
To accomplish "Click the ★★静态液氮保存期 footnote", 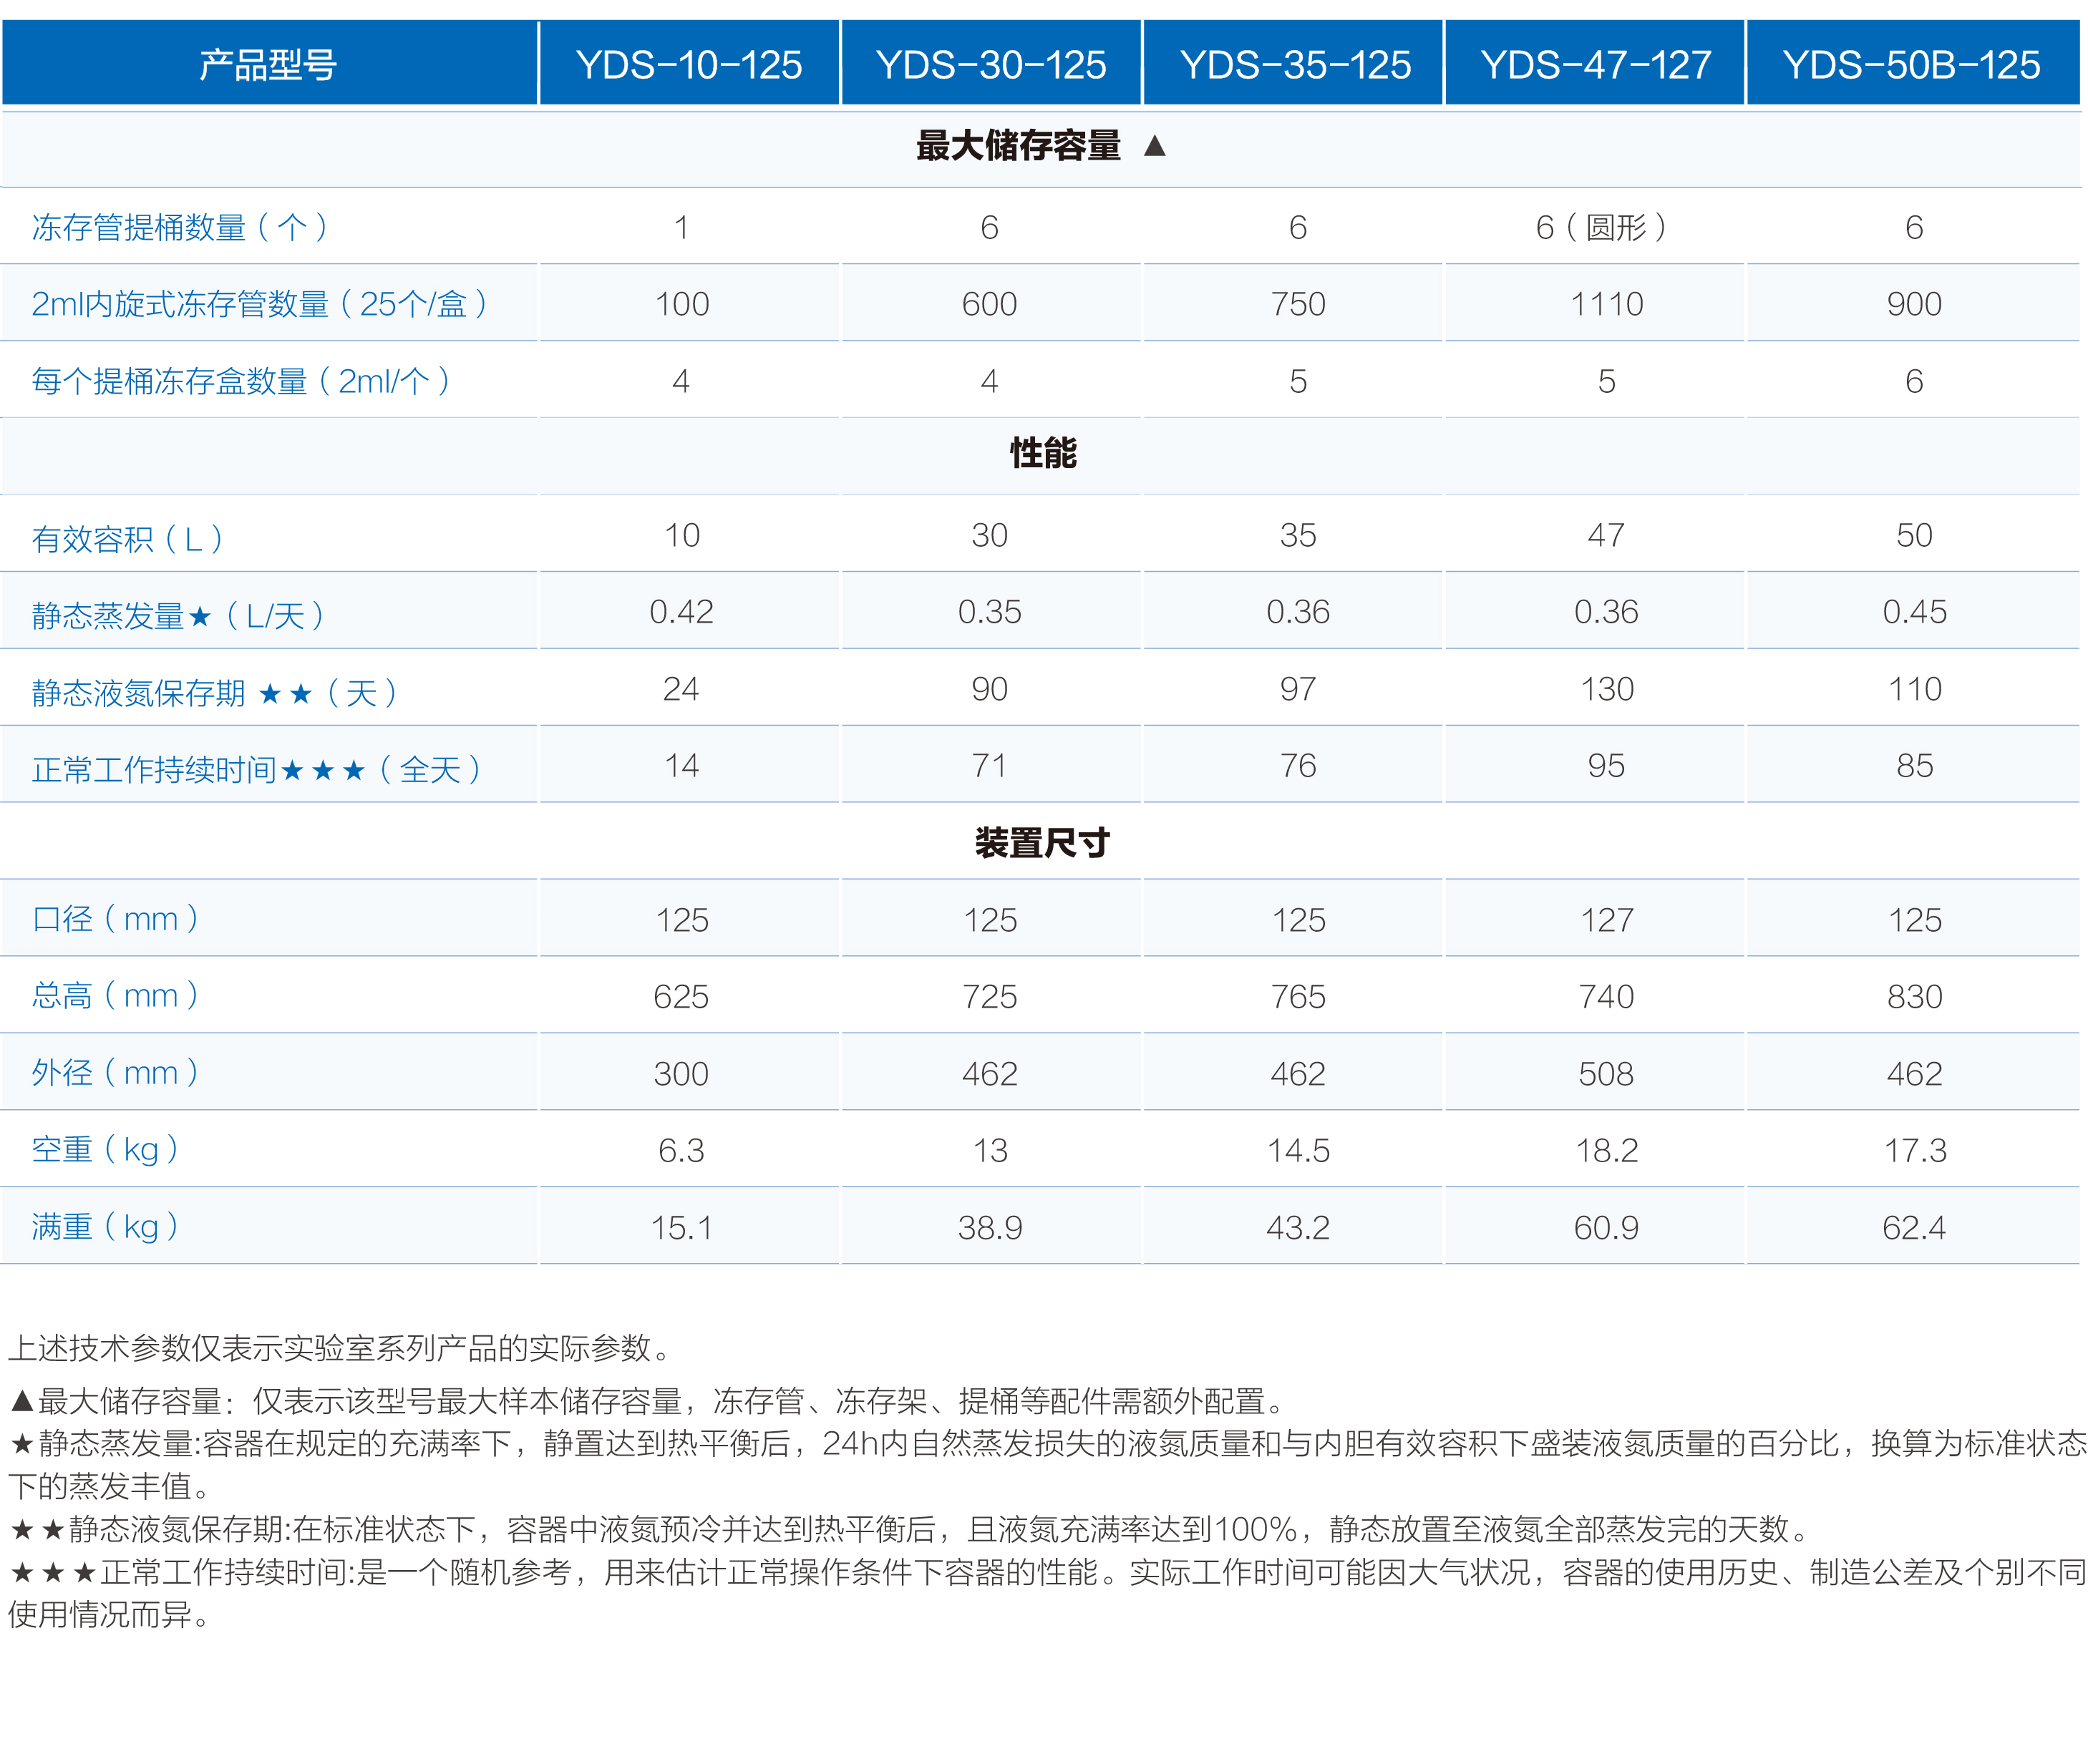I will (910, 1529).
